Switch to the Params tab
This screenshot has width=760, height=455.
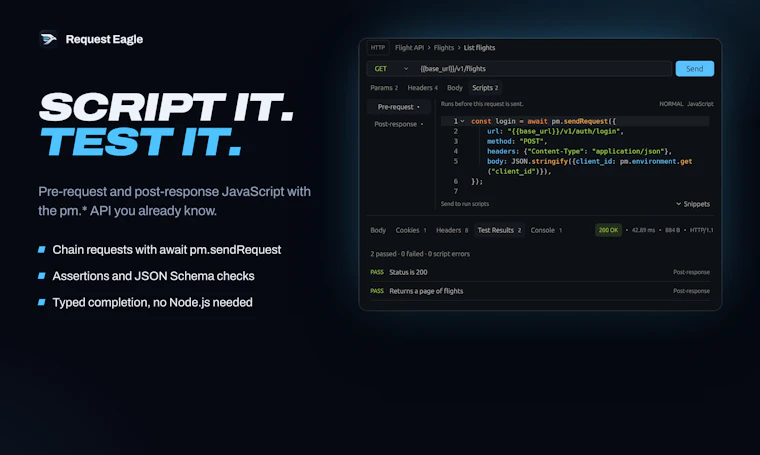(x=384, y=88)
